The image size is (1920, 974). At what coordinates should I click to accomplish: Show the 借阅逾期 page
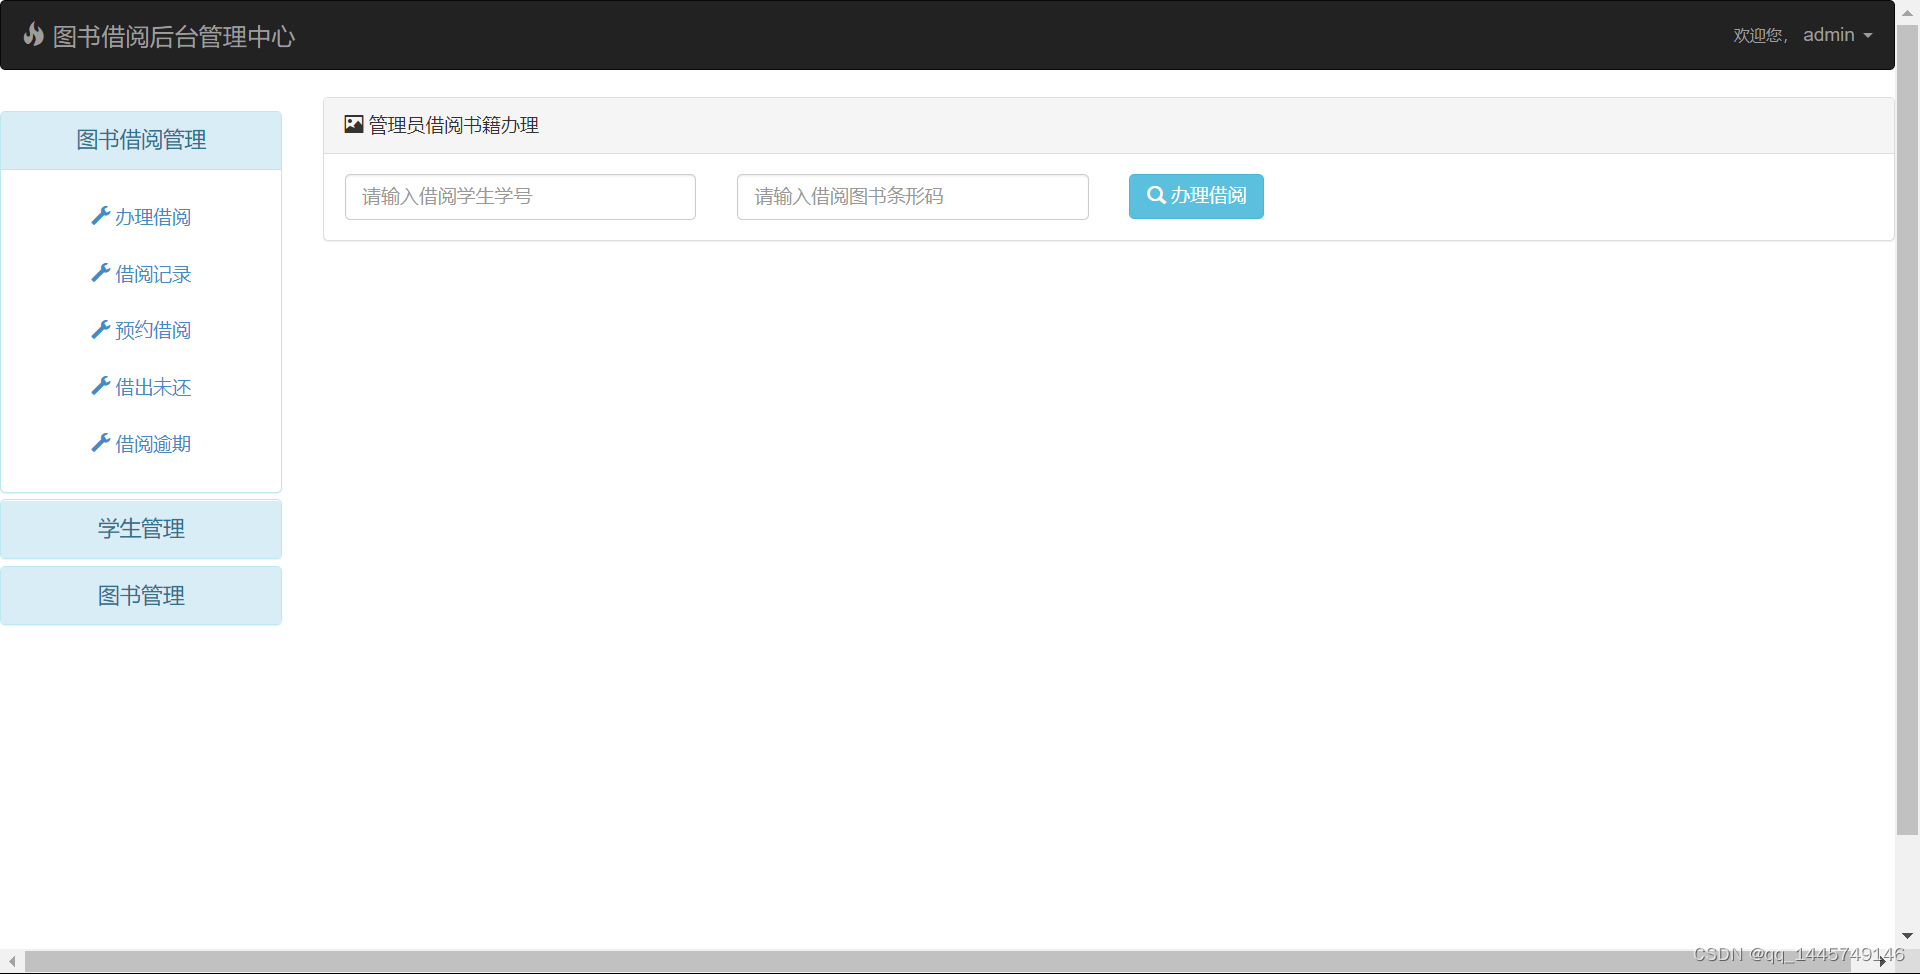click(x=153, y=444)
